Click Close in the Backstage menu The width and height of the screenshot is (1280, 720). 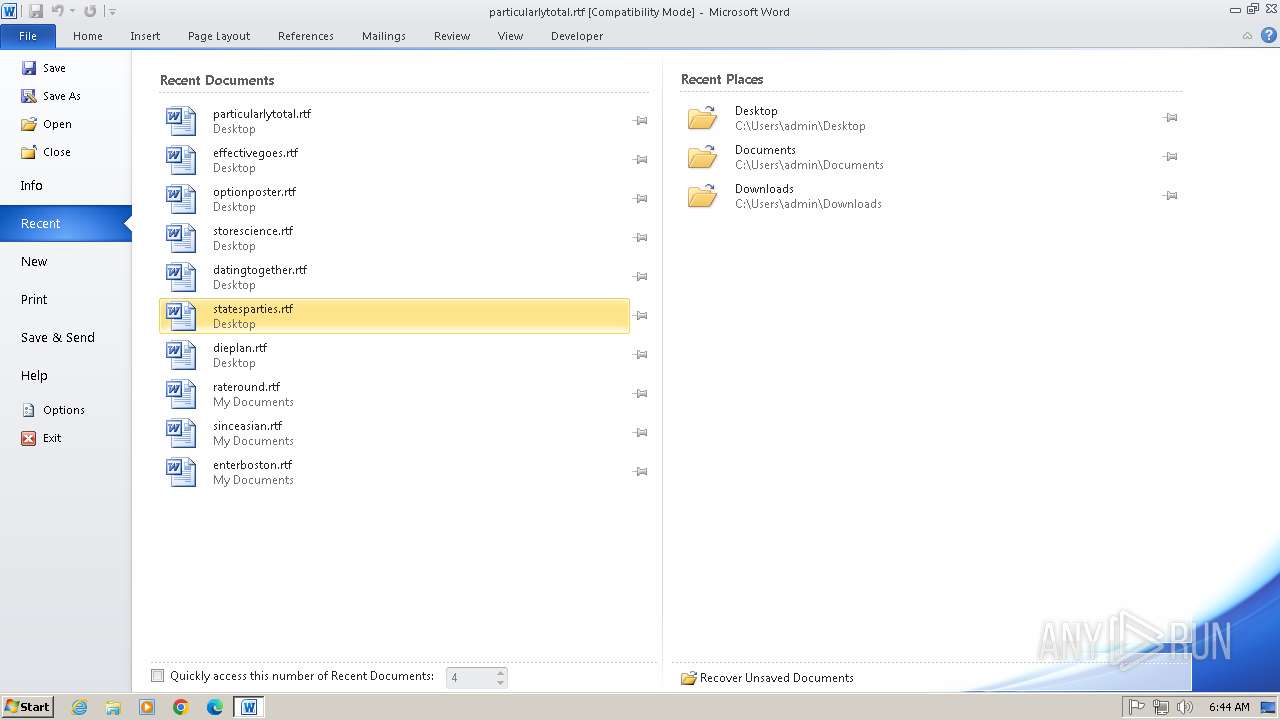tap(46, 152)
